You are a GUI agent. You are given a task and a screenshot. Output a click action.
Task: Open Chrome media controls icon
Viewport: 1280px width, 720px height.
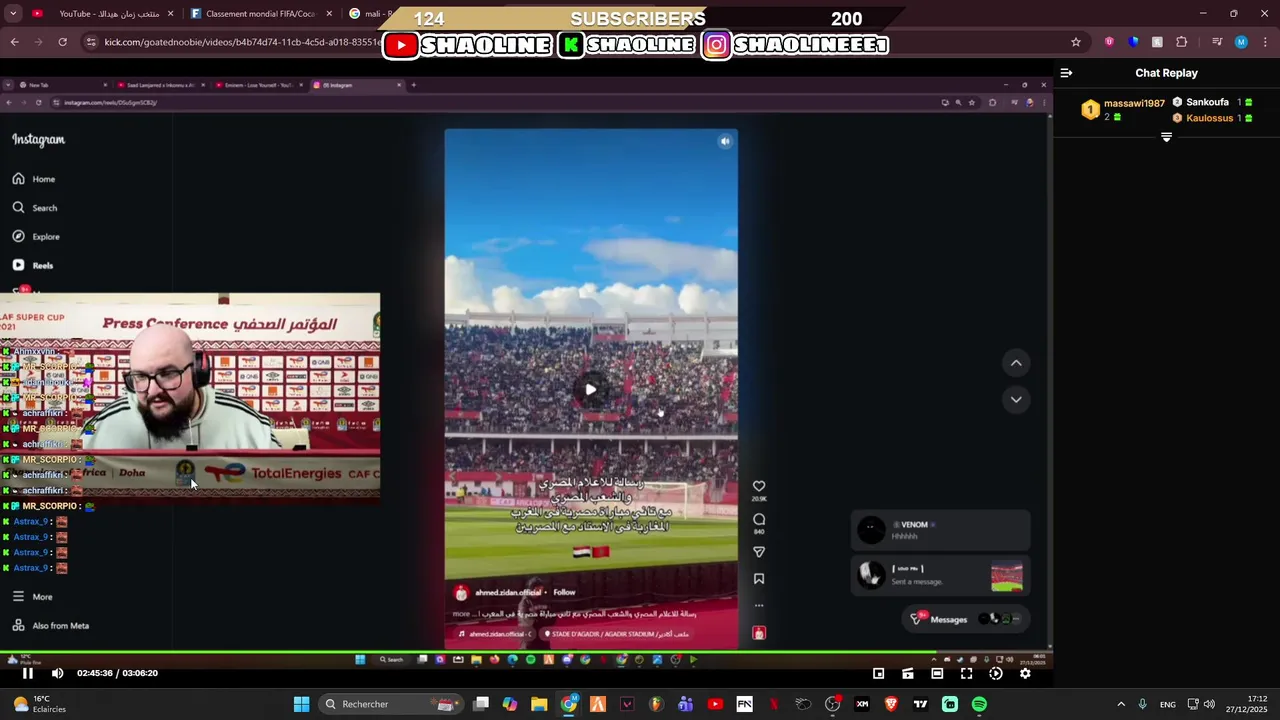pyautogui.click(x=1217, y=42)
